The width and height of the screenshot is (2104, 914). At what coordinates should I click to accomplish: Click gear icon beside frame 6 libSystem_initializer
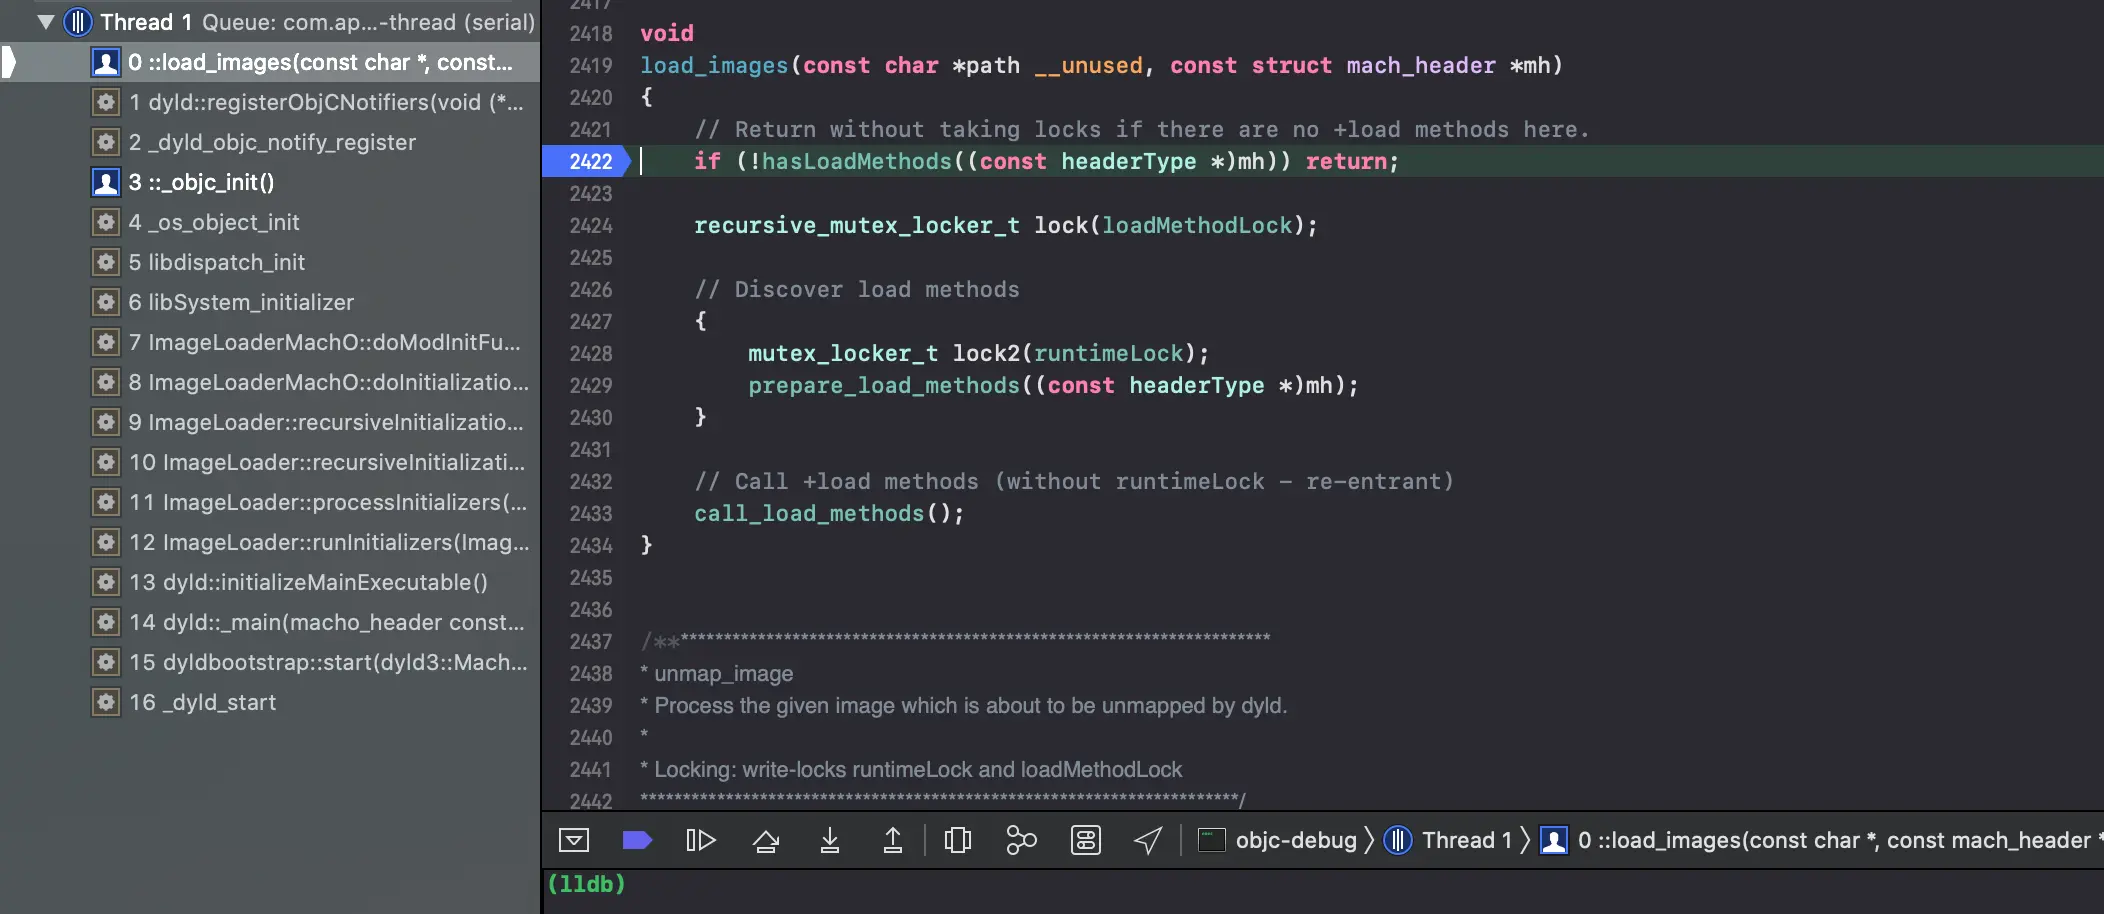point(106,302)
